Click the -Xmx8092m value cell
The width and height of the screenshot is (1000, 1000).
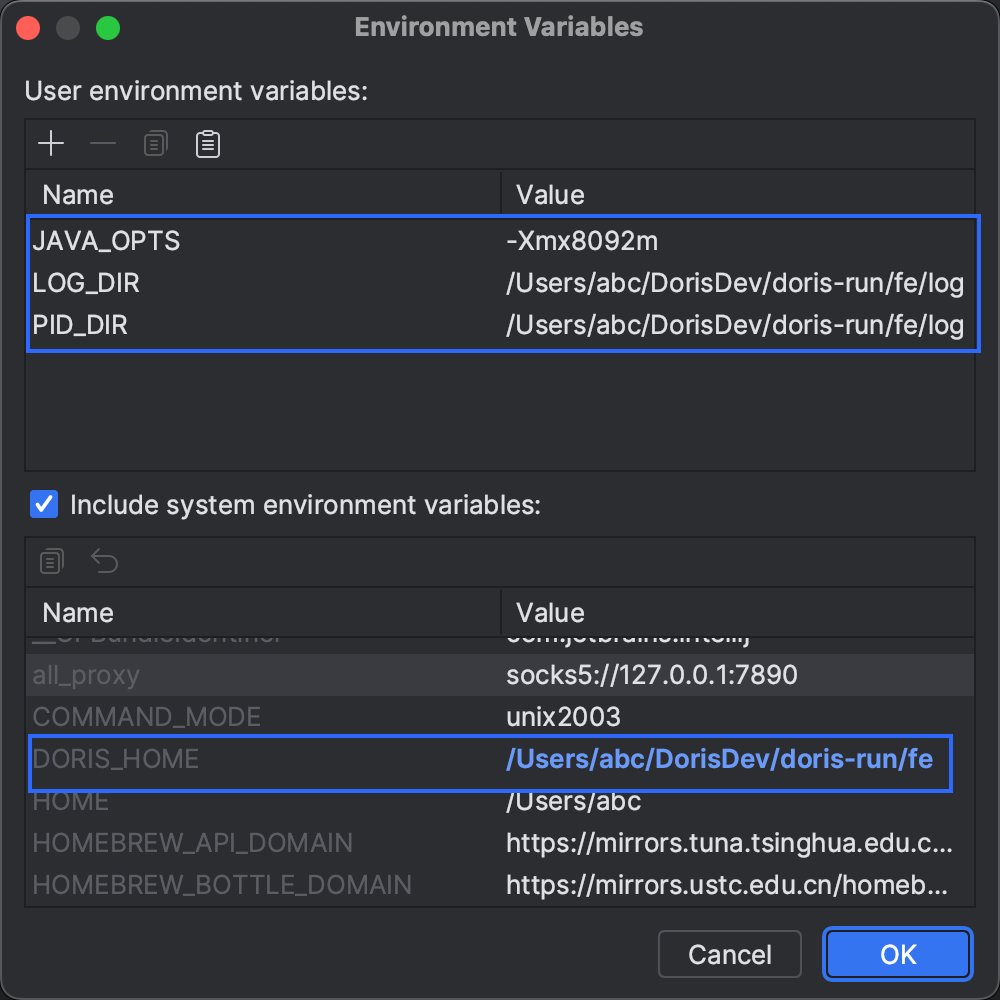(x=582, y=241)
